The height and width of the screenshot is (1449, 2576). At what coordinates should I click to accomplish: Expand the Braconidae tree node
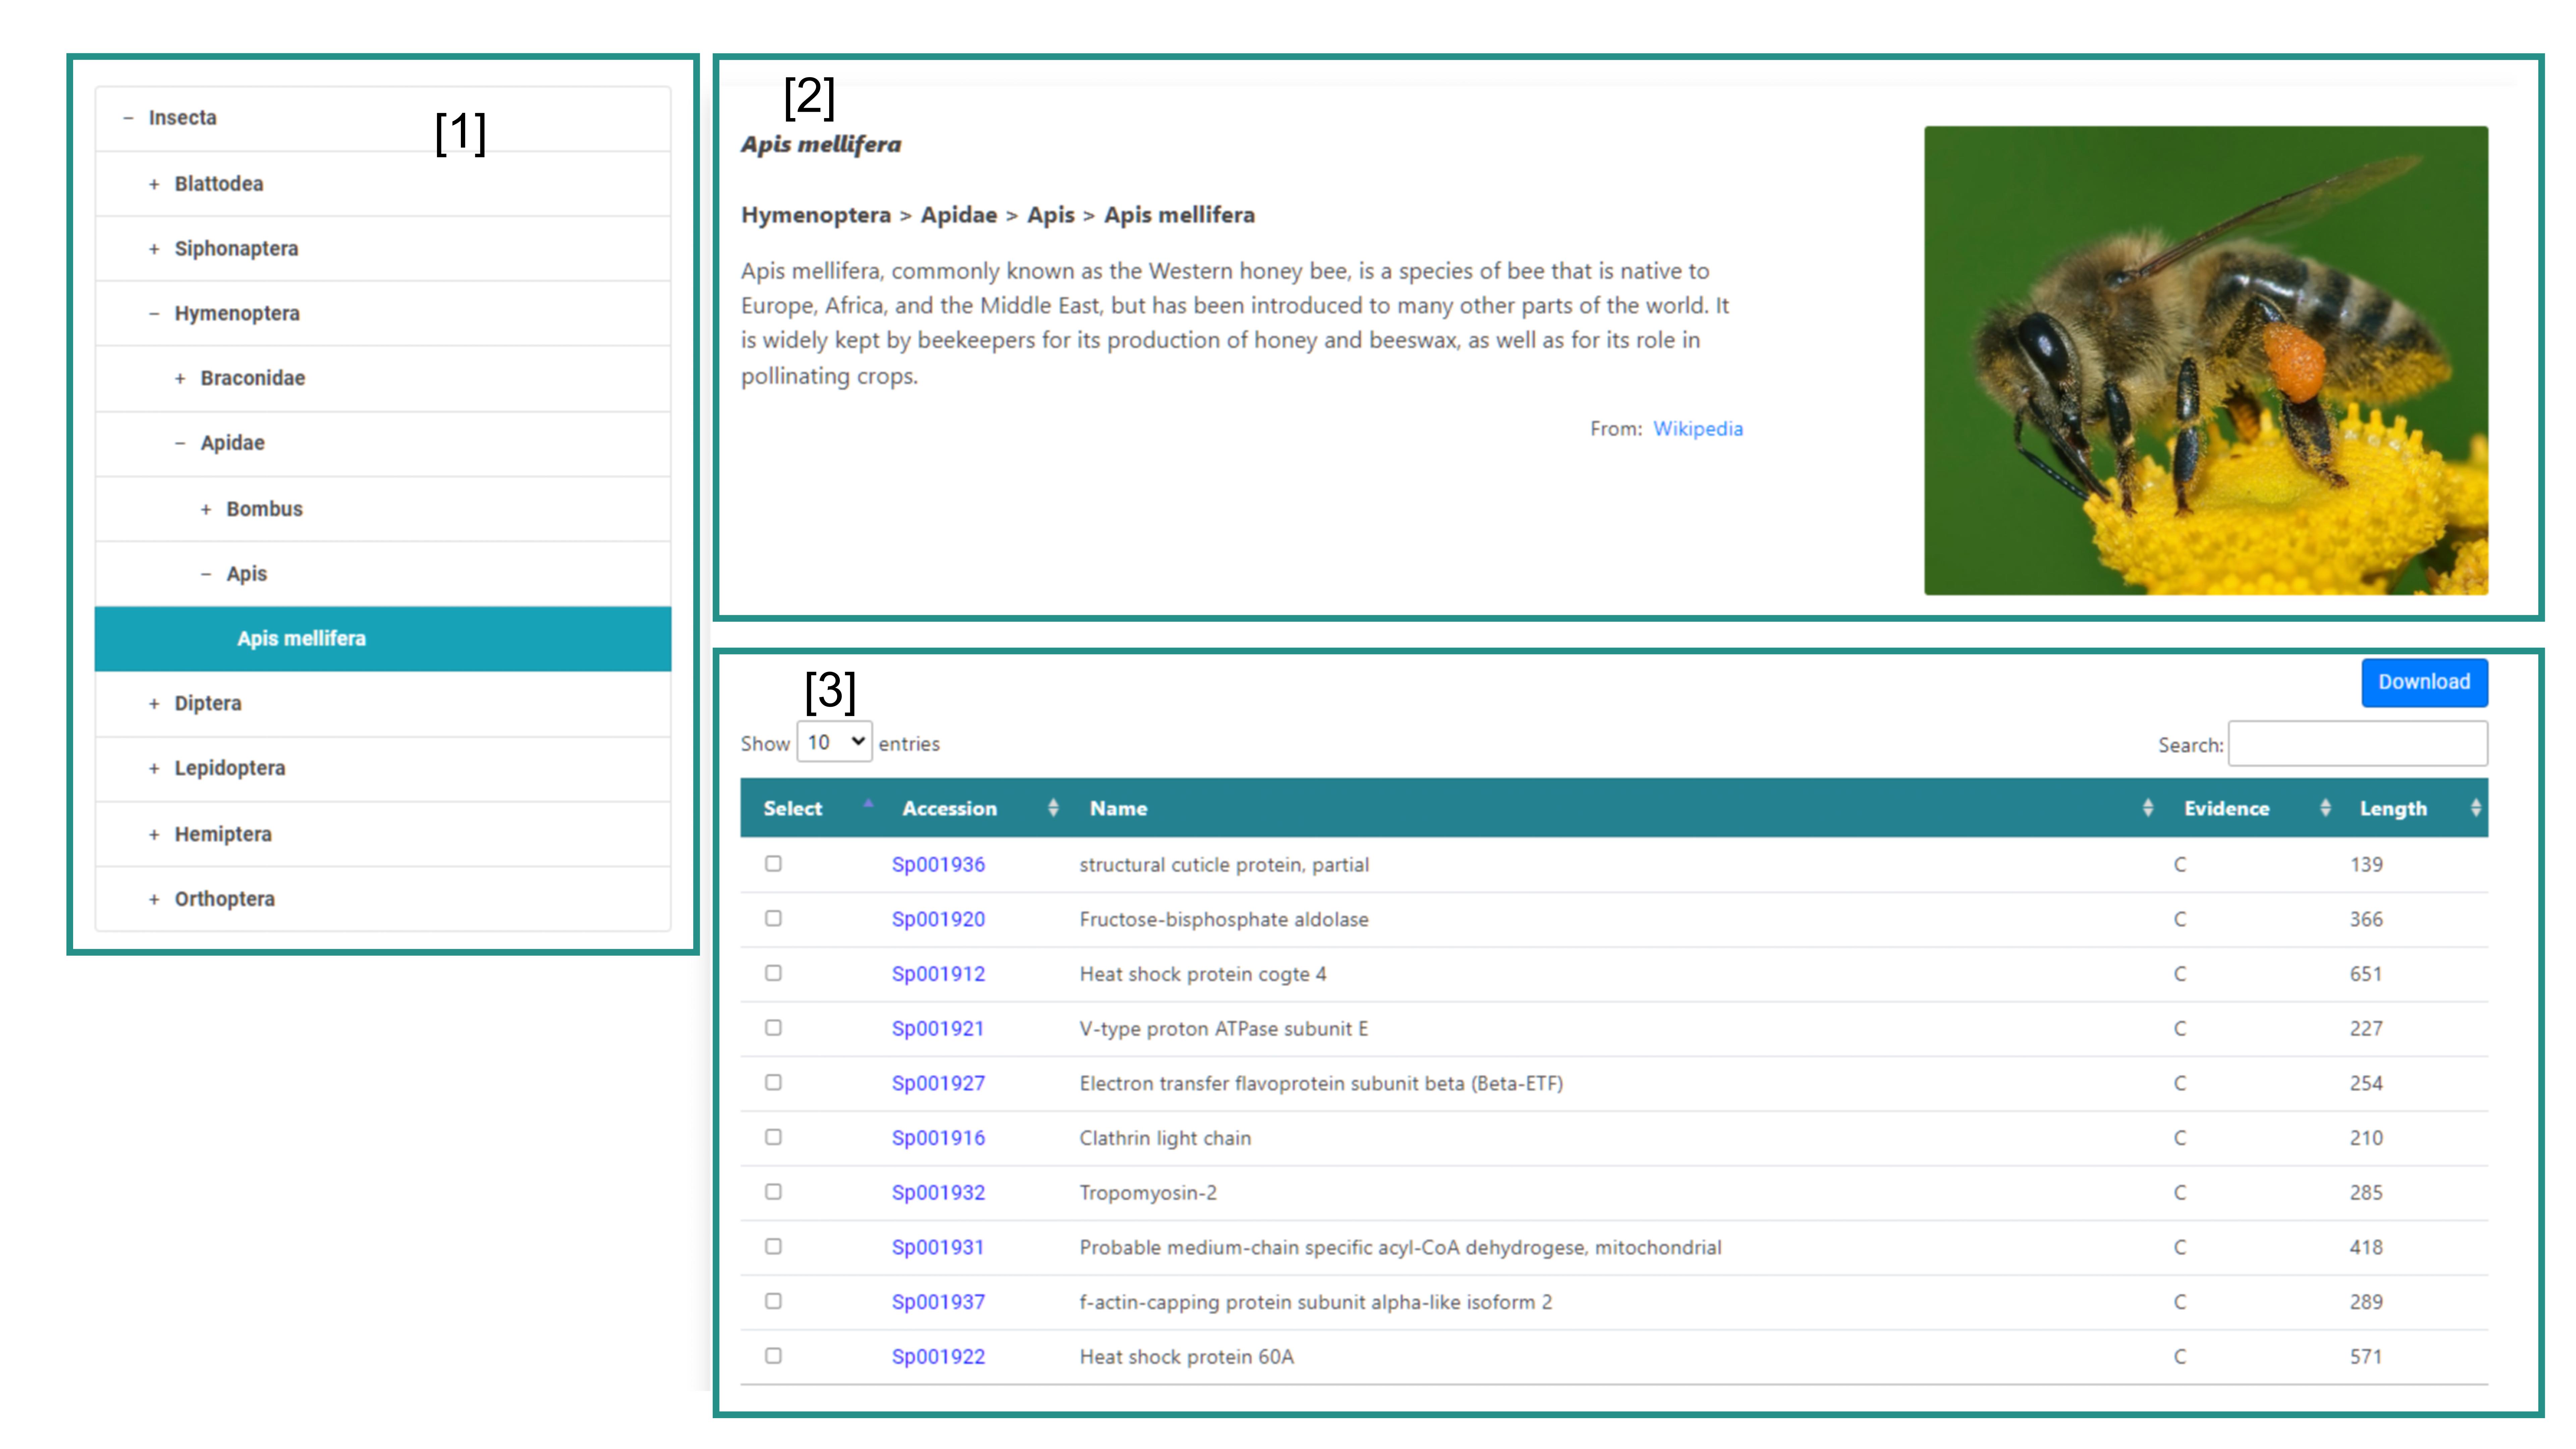click(180, 379)
